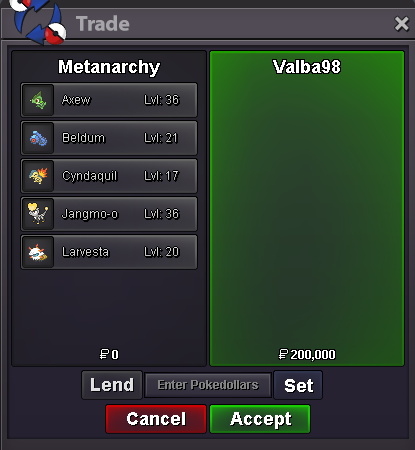
Task: Select the Larvesta Lvl 20 entry
Action: click(x=109, y=252)
